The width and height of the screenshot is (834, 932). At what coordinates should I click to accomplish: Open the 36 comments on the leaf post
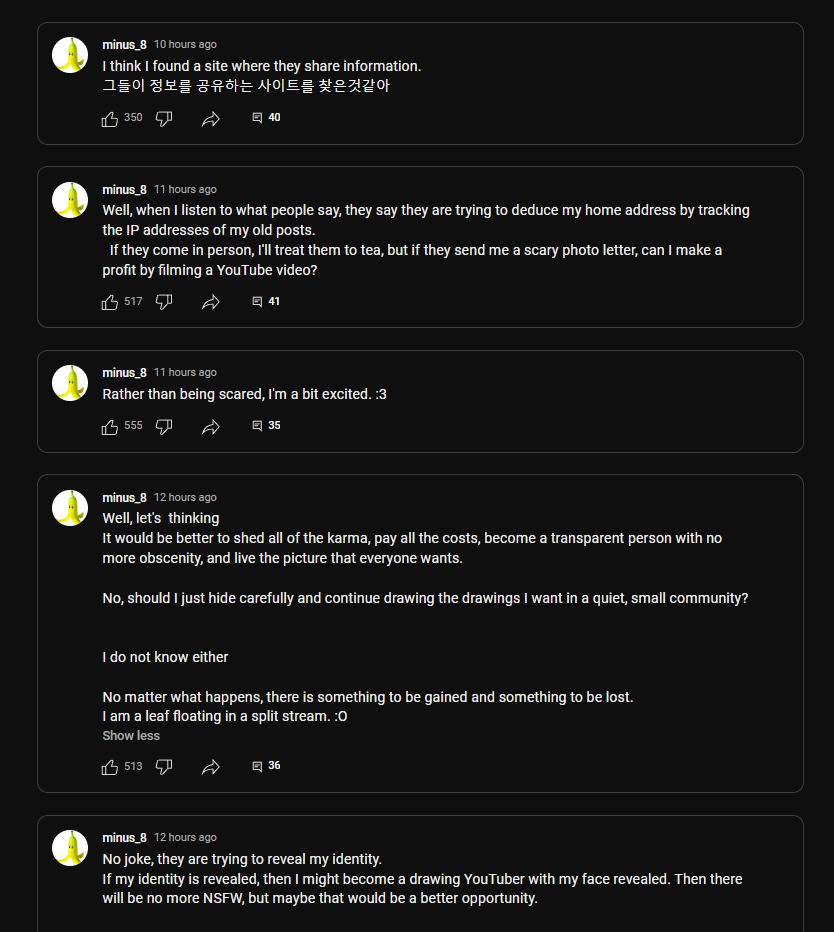point(266,766)
